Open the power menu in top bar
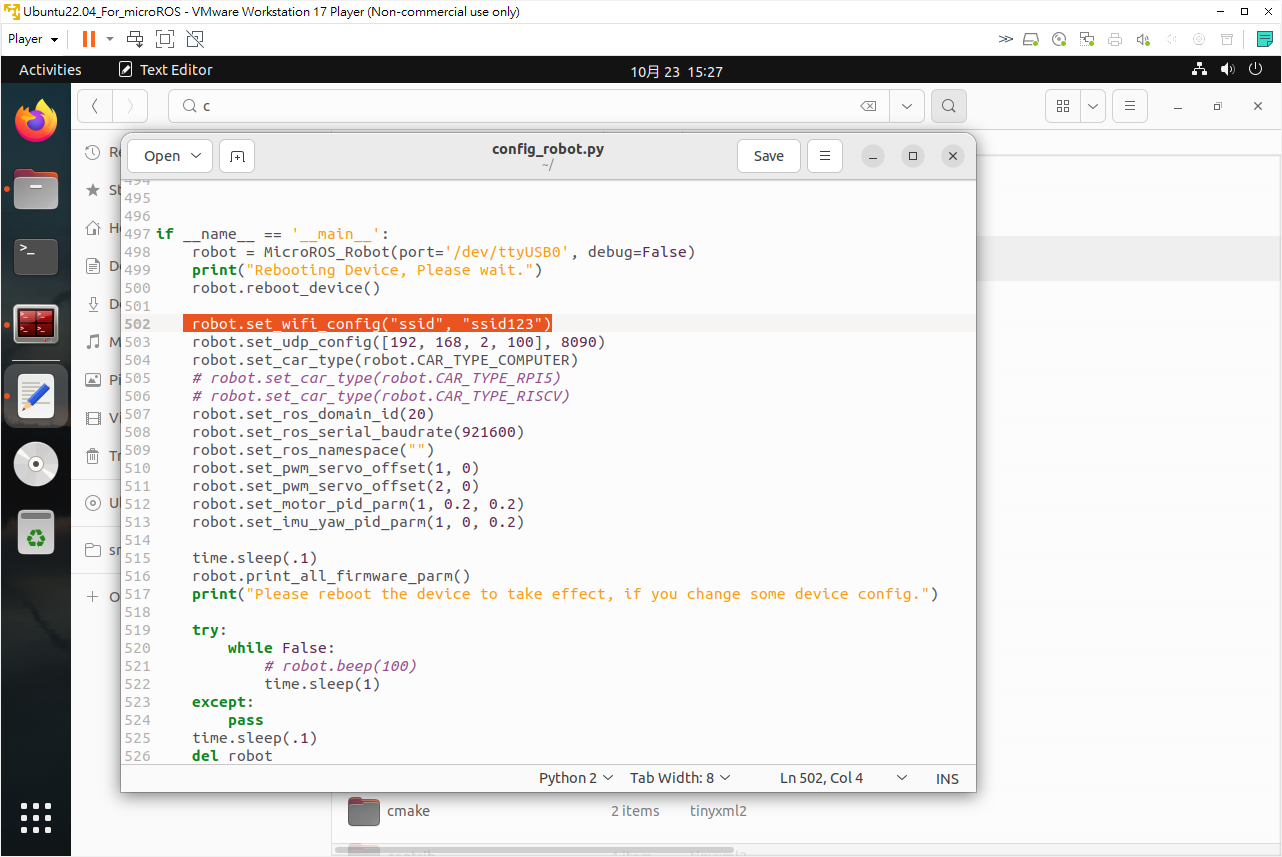This screenshot has width=1282, height=857. pyautogui.click(x=1257, y=70)
